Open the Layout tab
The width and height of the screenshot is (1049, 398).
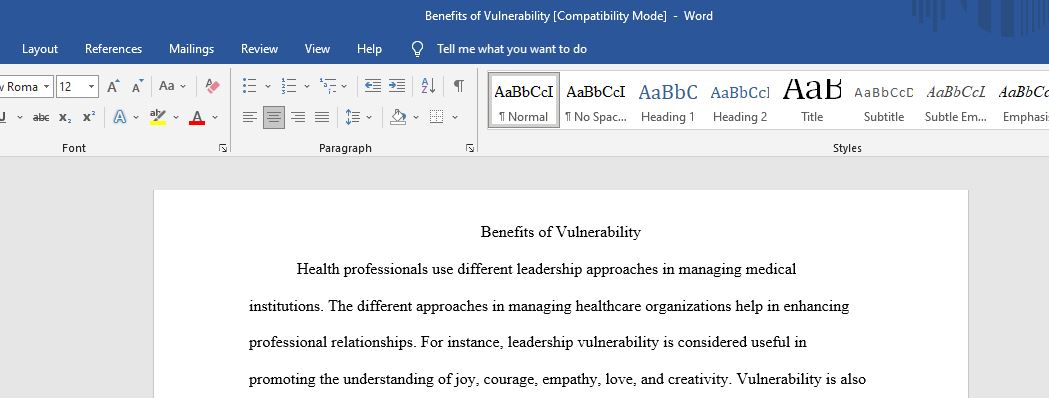coord(40,49)
